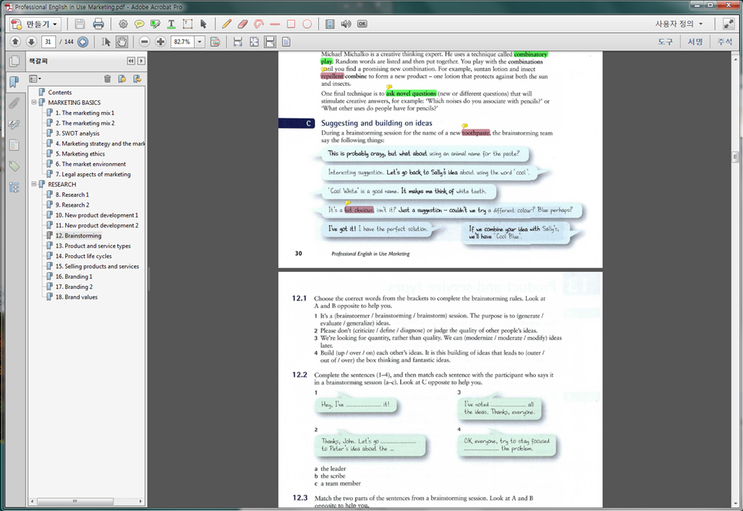
Task: Open the tags panel icon
Action: click(x=14, y=166)
